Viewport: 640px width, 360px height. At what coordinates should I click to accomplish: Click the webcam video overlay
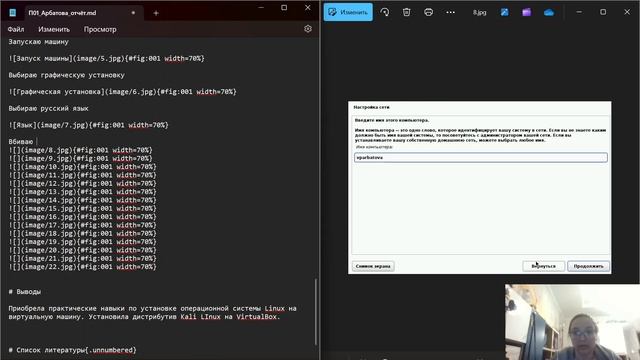pyautogui.click(x=572, y=322)
